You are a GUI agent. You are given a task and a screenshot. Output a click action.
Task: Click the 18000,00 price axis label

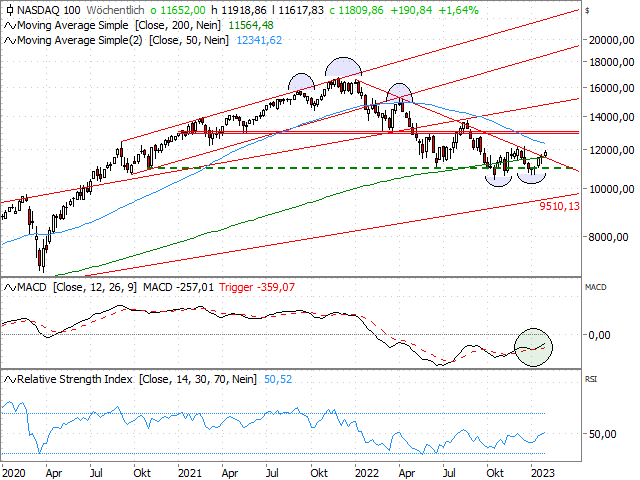pos(611,62)
